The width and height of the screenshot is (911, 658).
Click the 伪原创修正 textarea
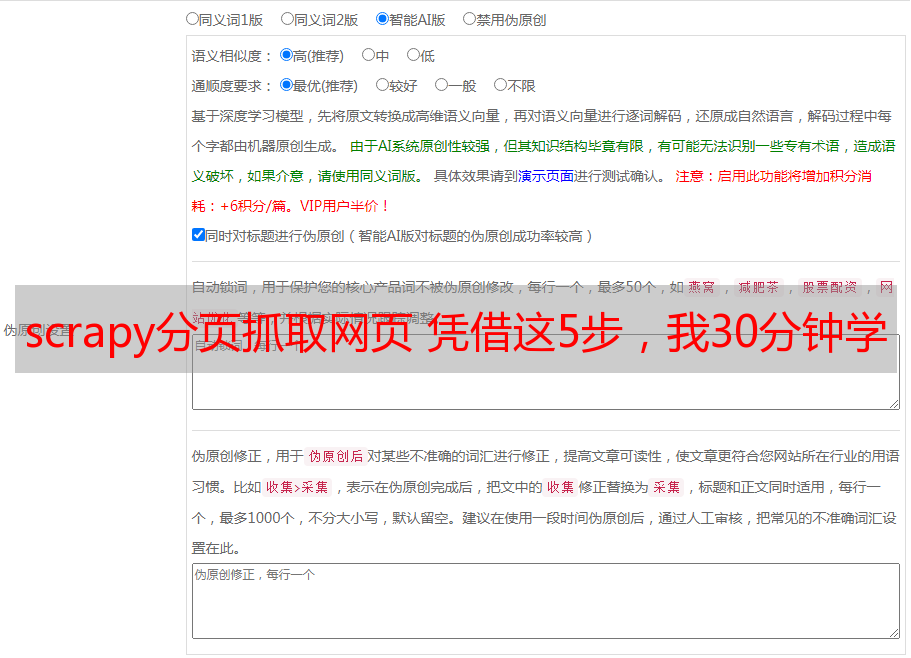click(x=546, y=601)
